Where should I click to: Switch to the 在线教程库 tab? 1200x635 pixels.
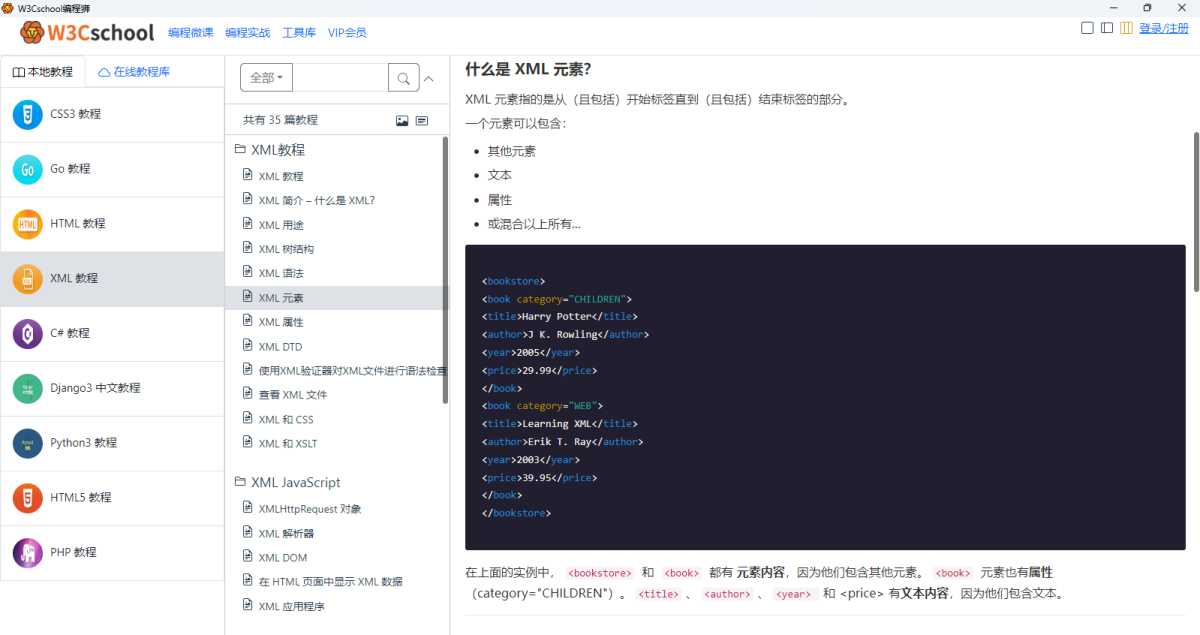[134, 72]
